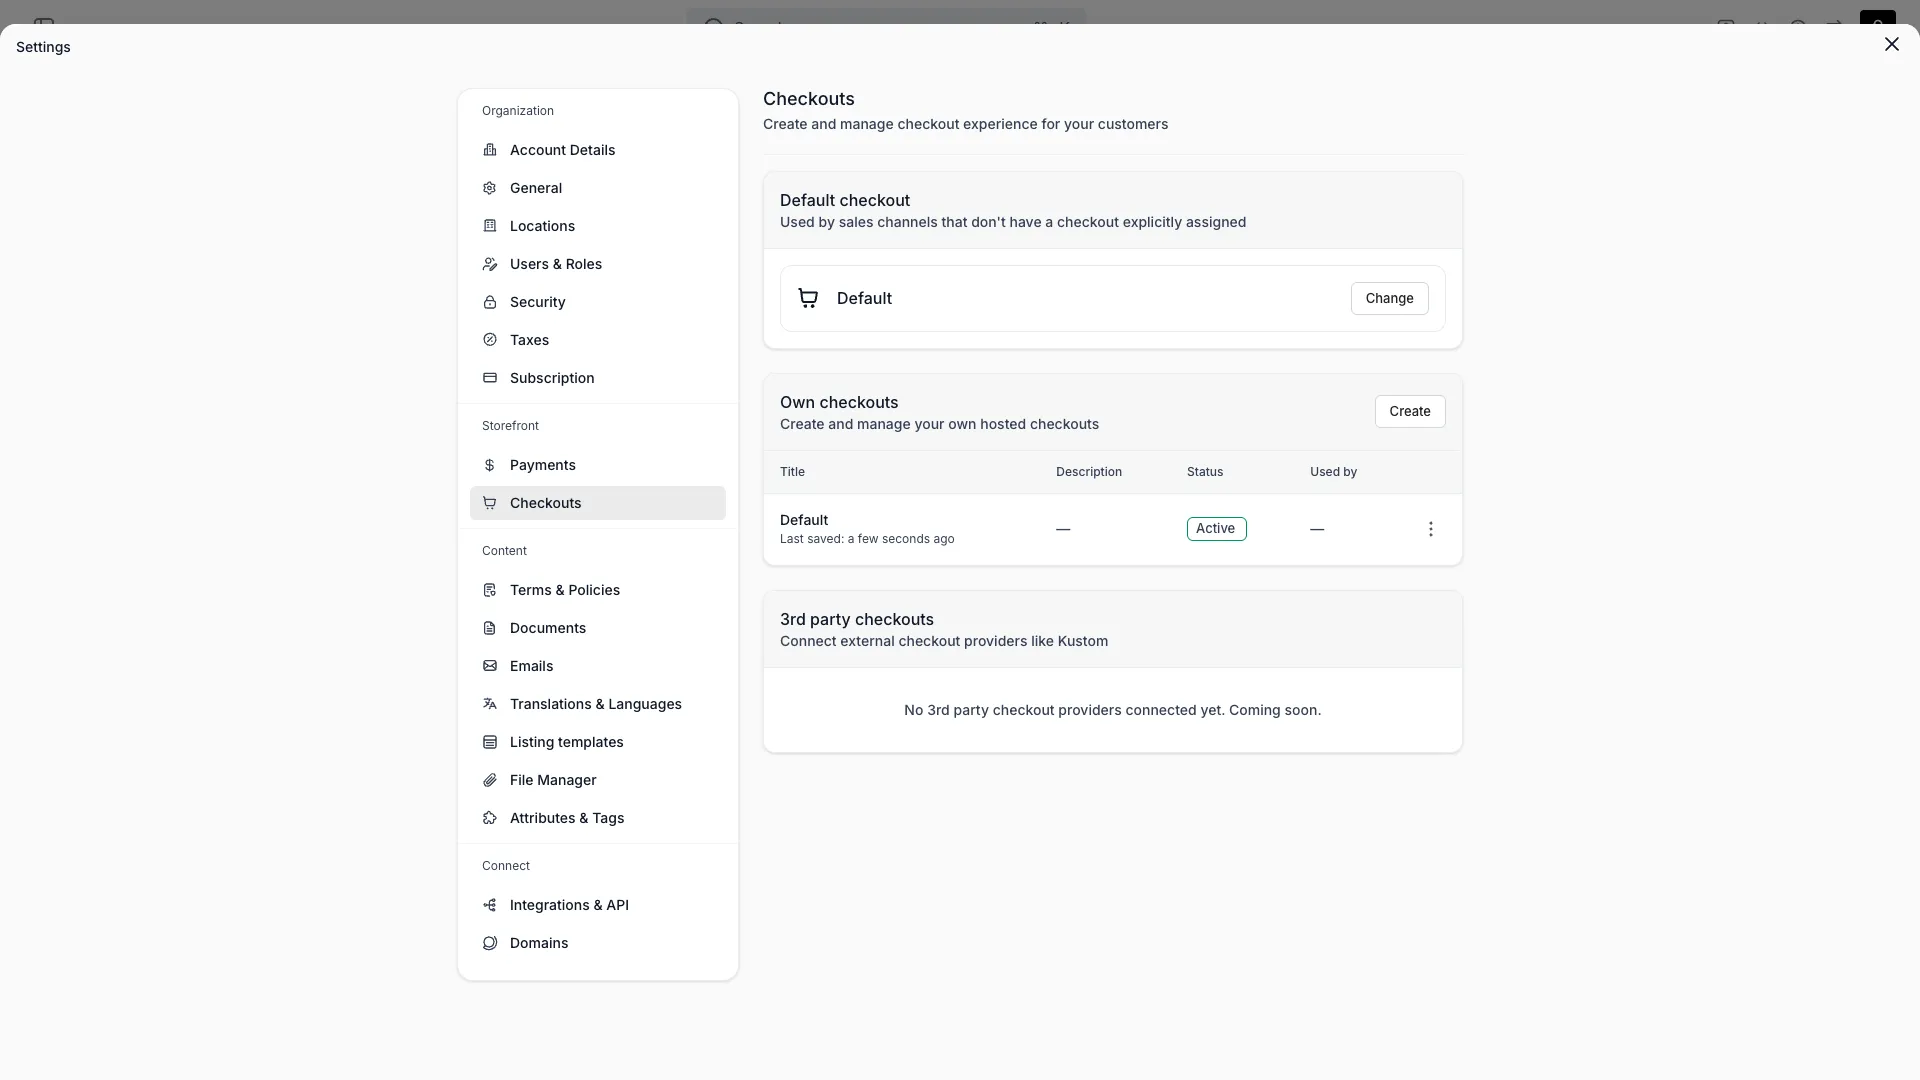Click the Checkouts page heading
This screenshot has height=1080, width=1920.
click(809, 99)
